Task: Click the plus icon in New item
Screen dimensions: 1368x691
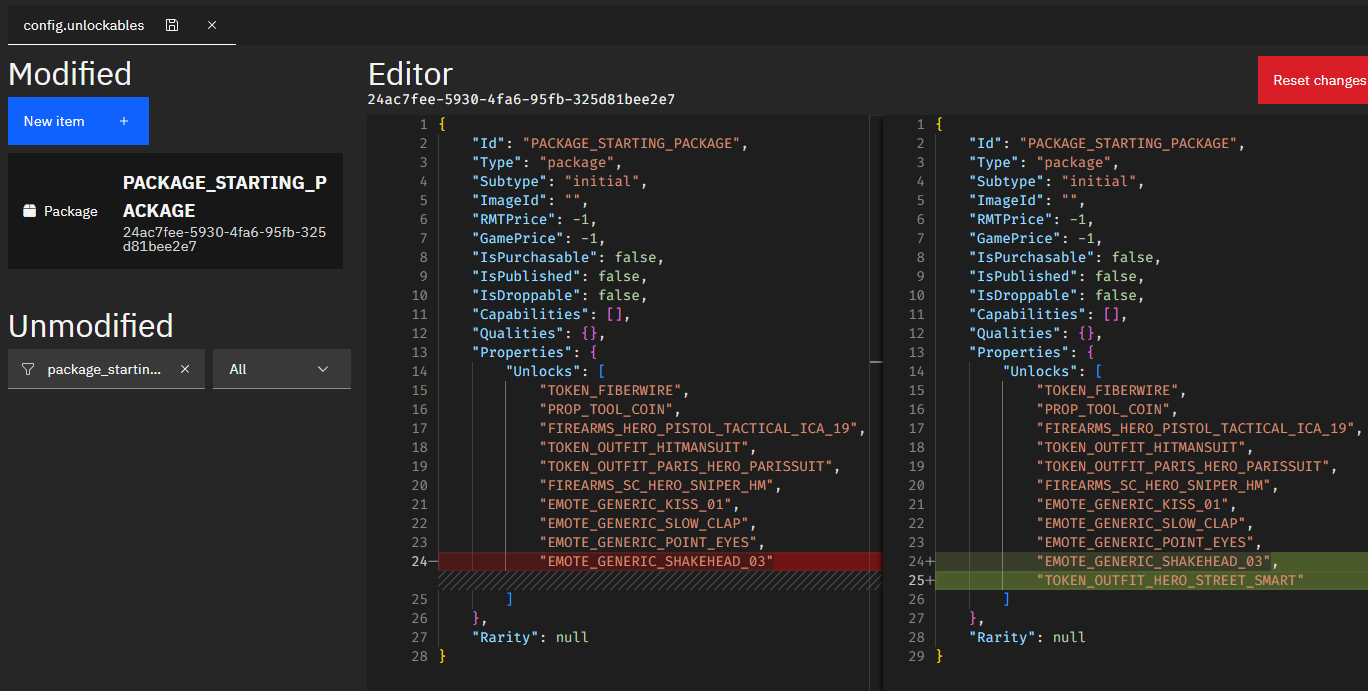Action: point(124,121)
